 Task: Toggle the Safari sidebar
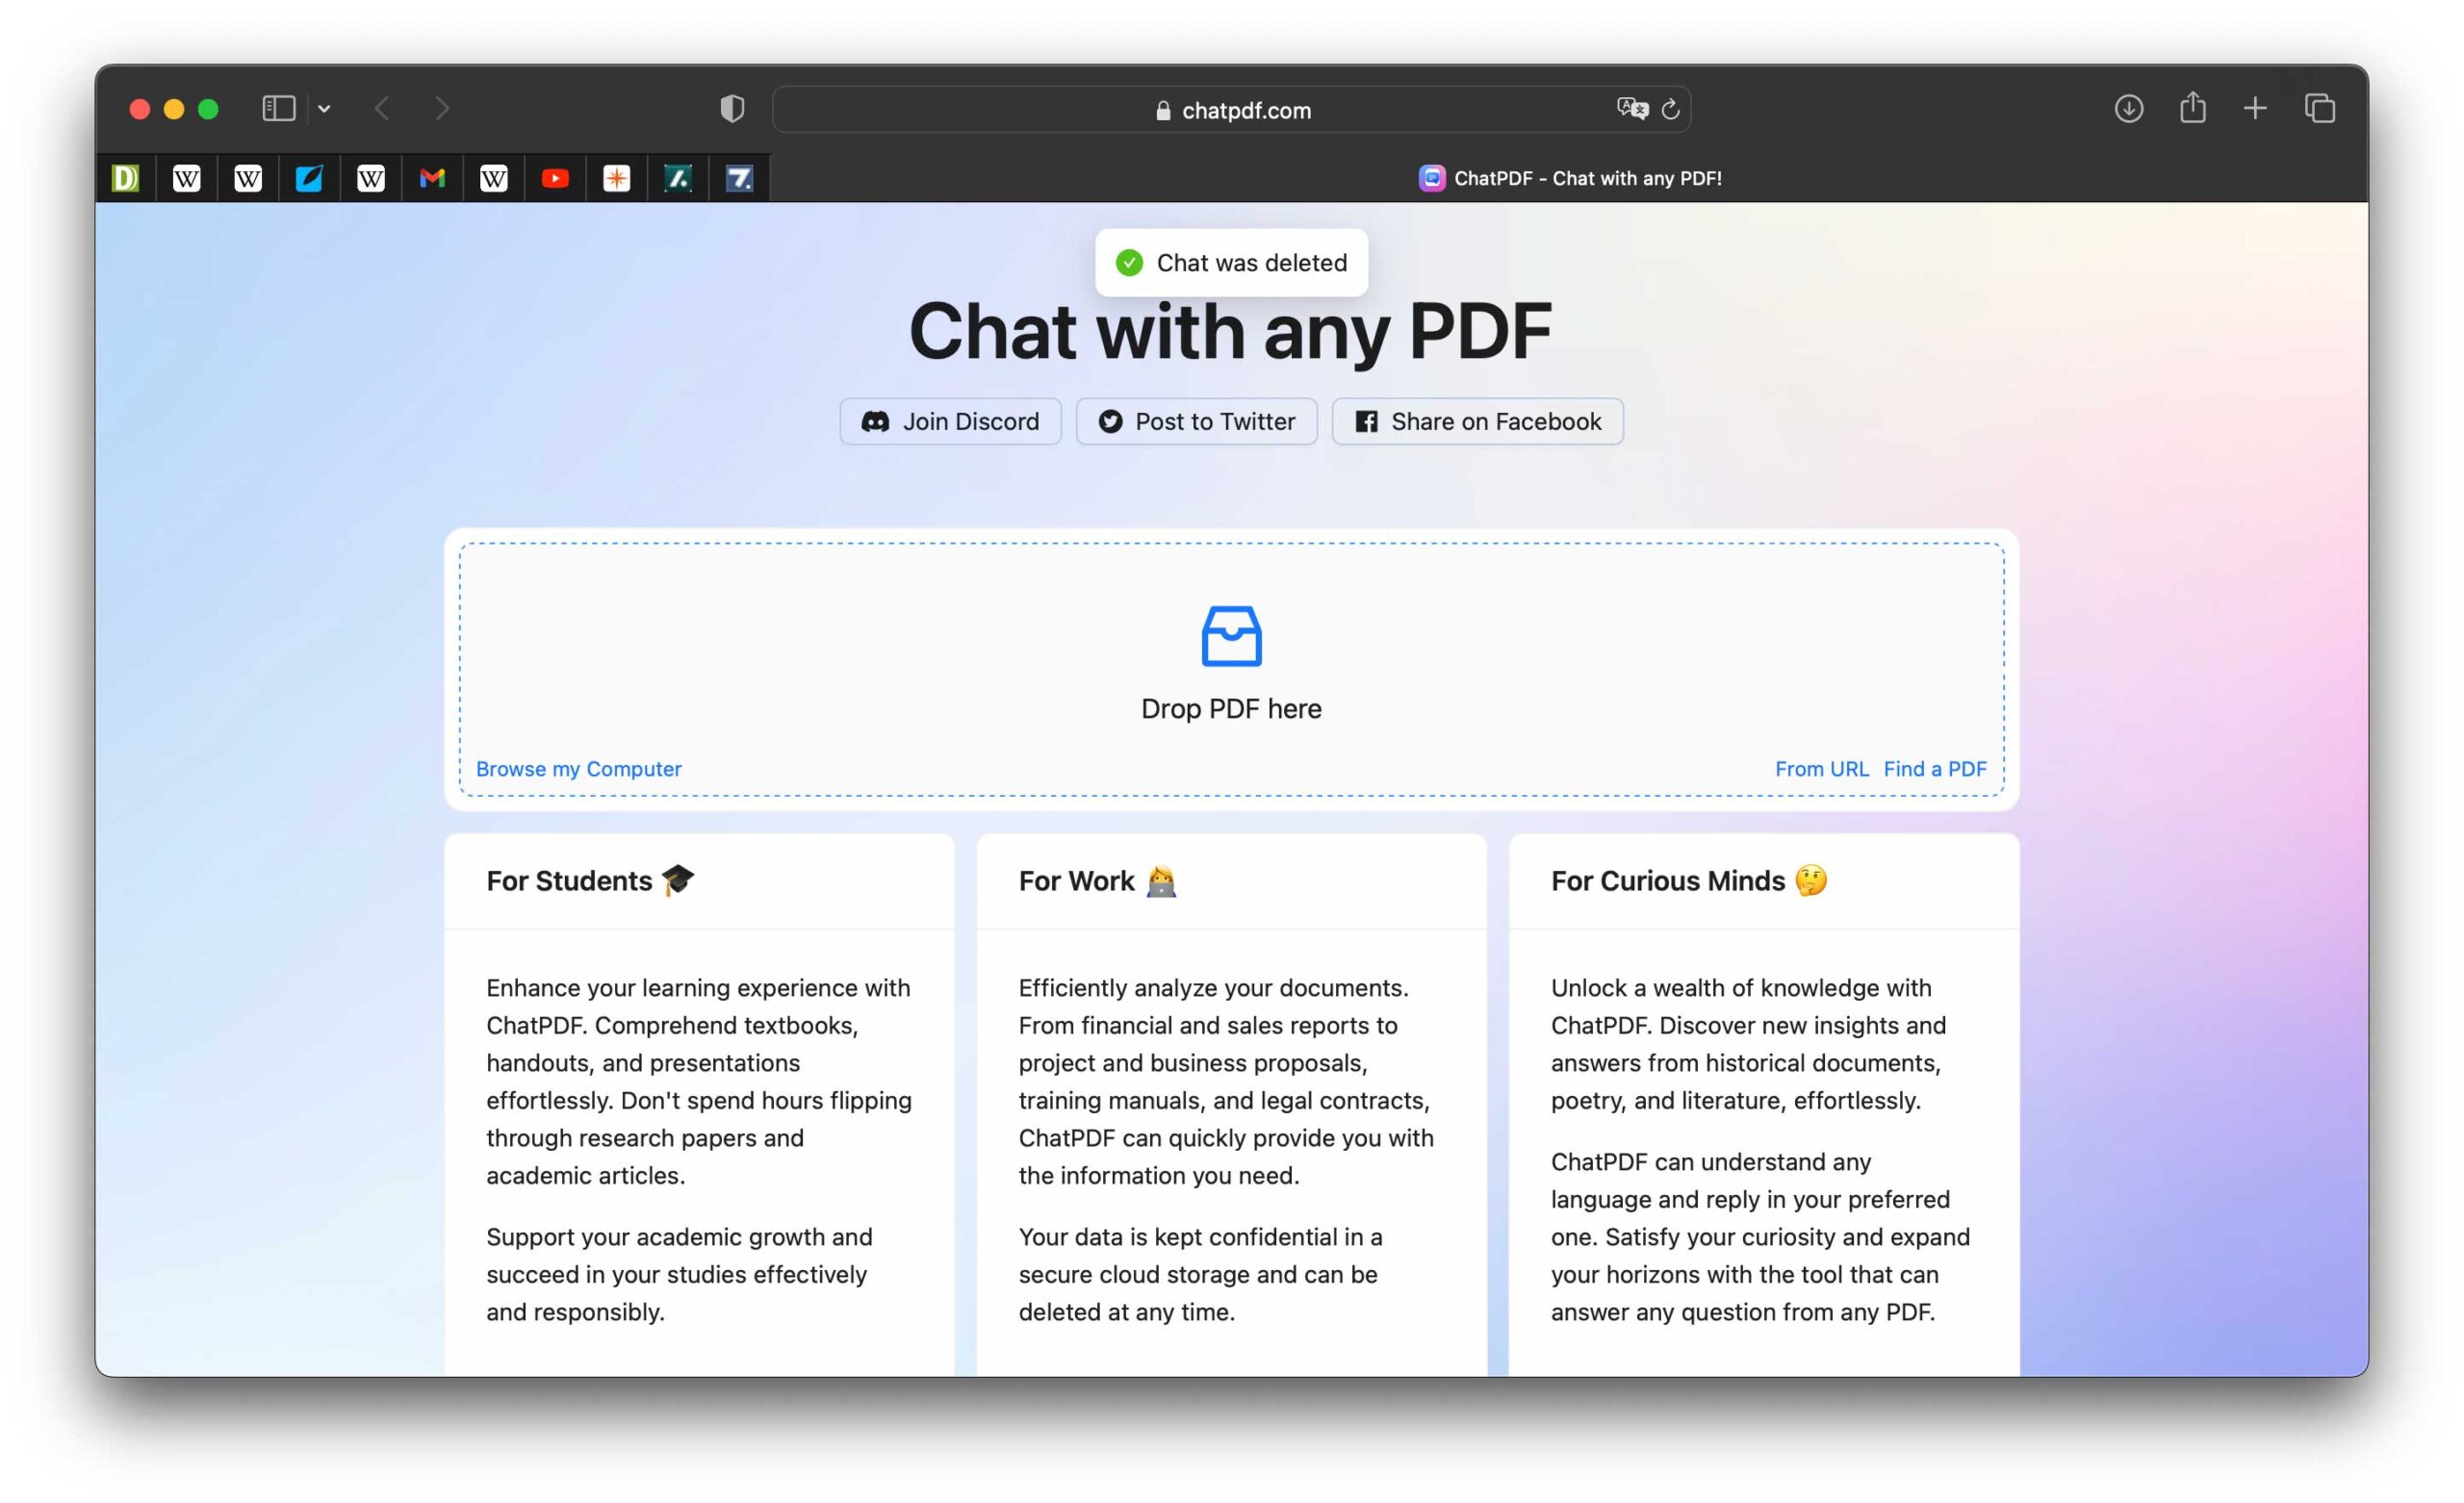[x=278, y=108]
